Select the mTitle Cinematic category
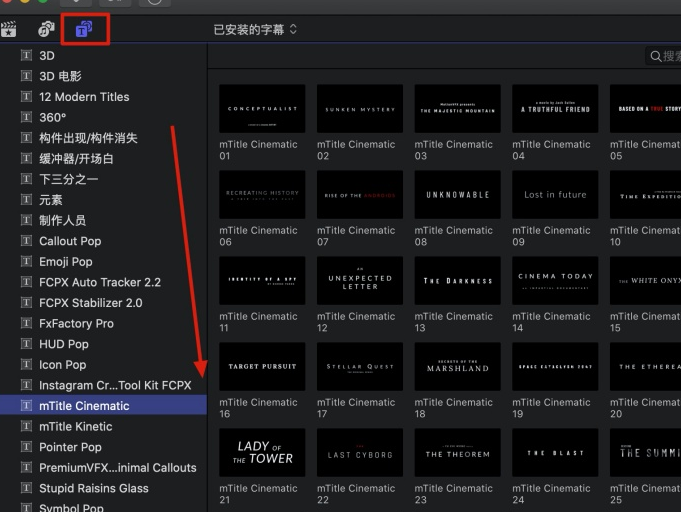 [x=103, y=406]
